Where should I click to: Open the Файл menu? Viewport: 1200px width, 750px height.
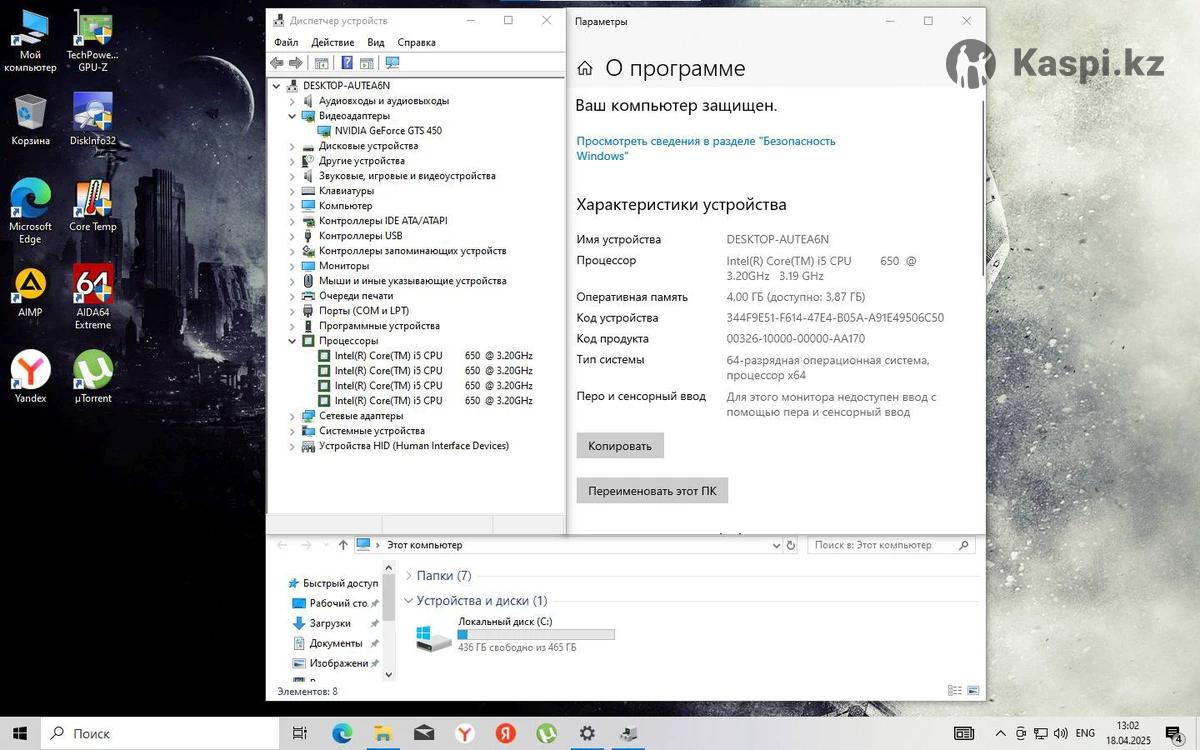(x=286, y=42)
